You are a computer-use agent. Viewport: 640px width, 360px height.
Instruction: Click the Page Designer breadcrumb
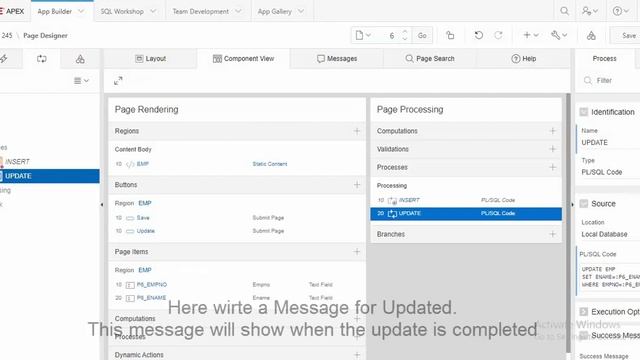[x=45, y=36]
